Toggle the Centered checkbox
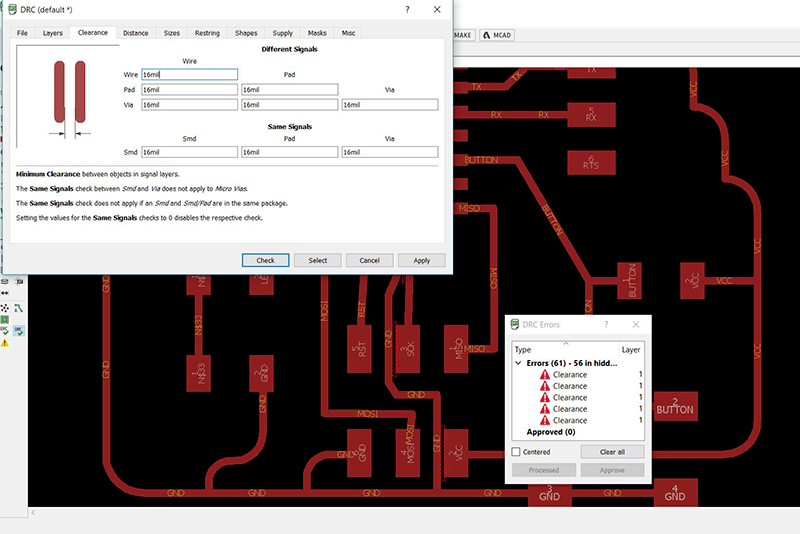This screenshot has width=800, height=534. click(516, 452)
